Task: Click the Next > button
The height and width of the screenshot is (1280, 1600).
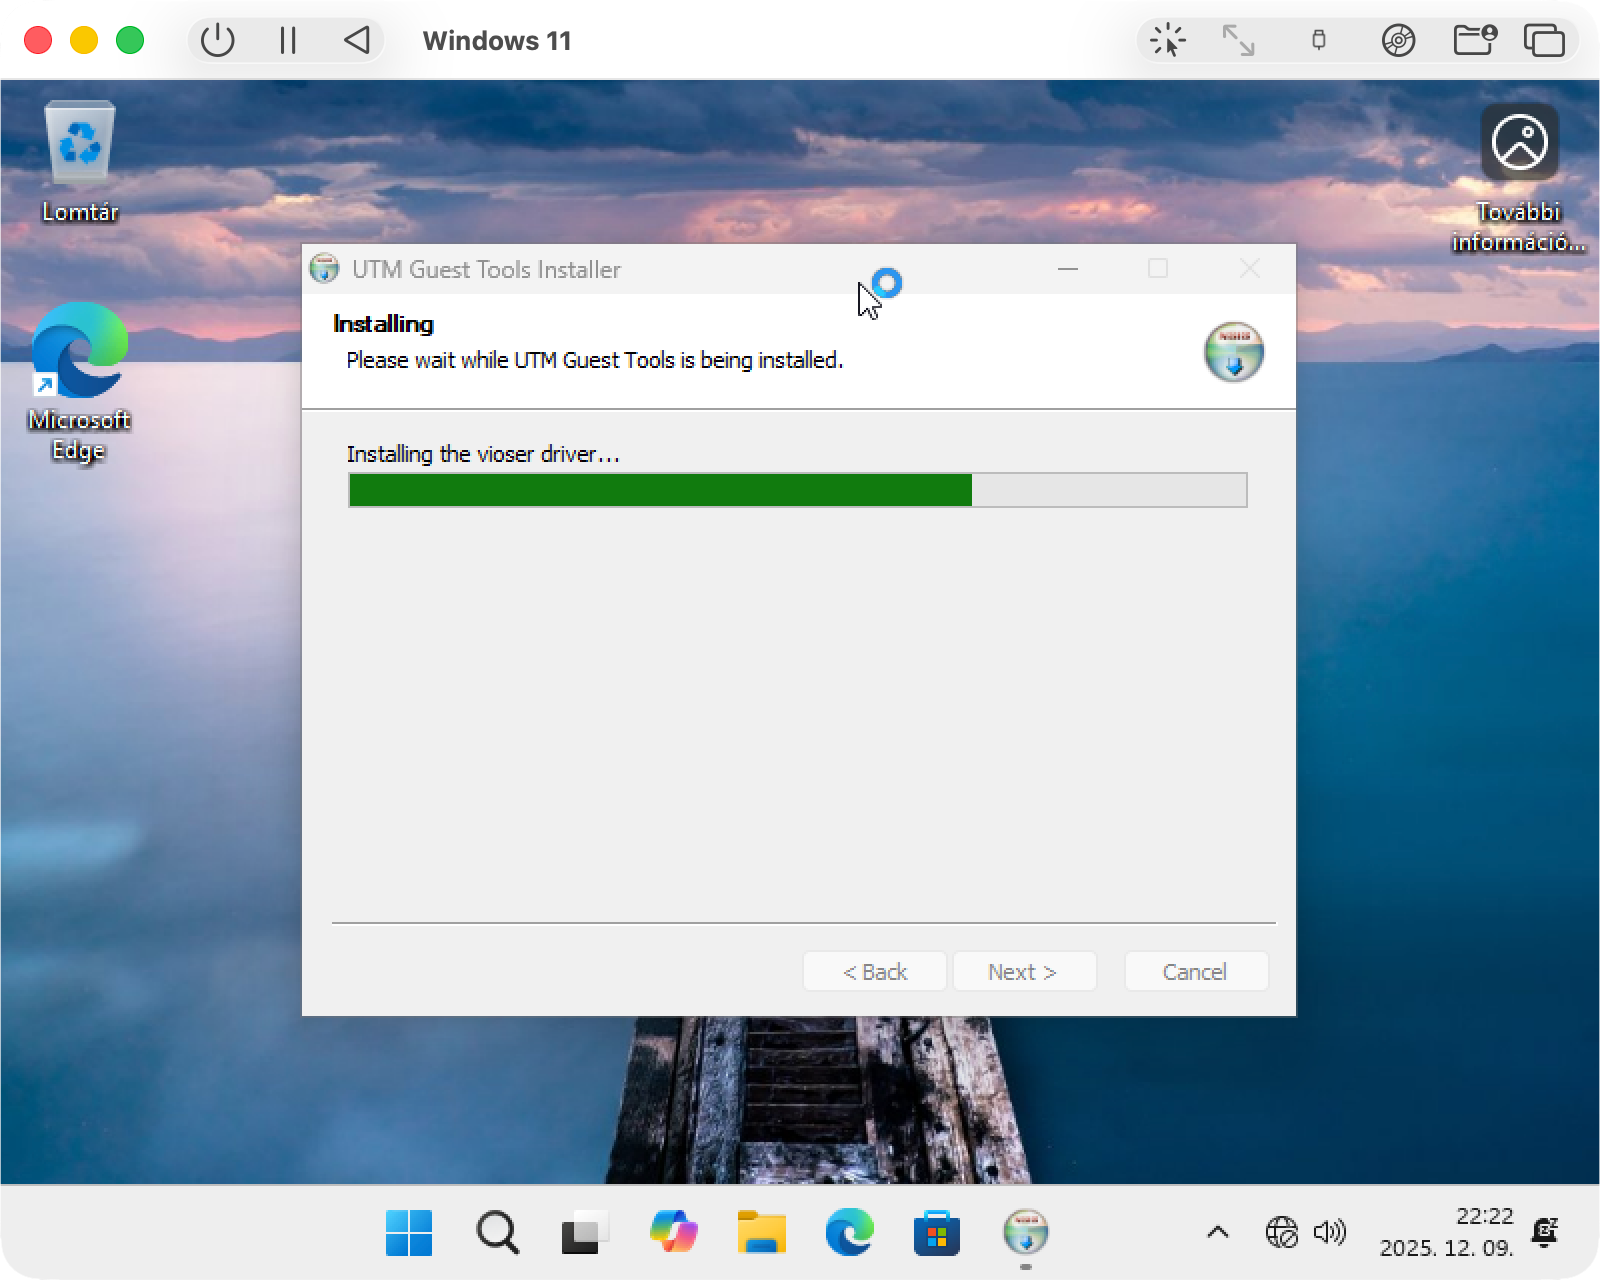Action: (x=1023, y=972)
